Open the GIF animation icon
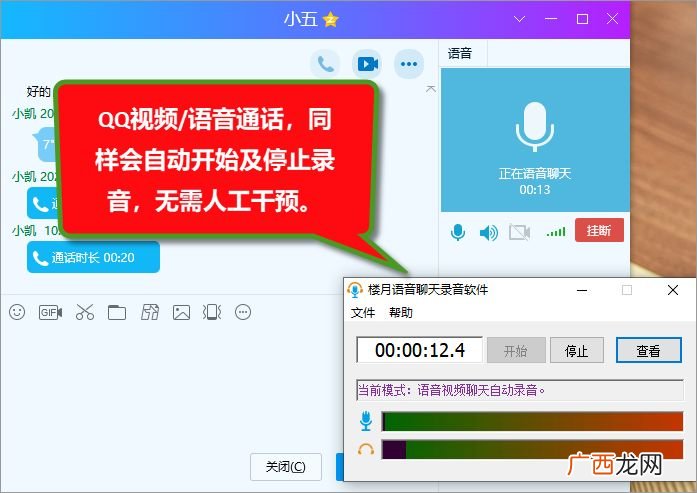 50,313
